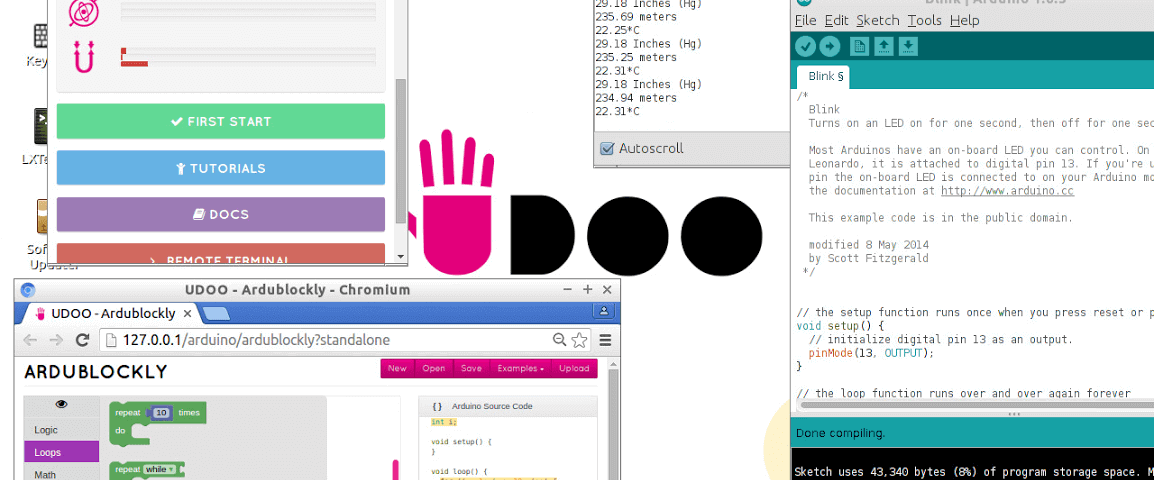Image resolution: width=1154 pixels, height=480 pixels.
Task: Click New in Ardublockly
Action: [397, 368]
